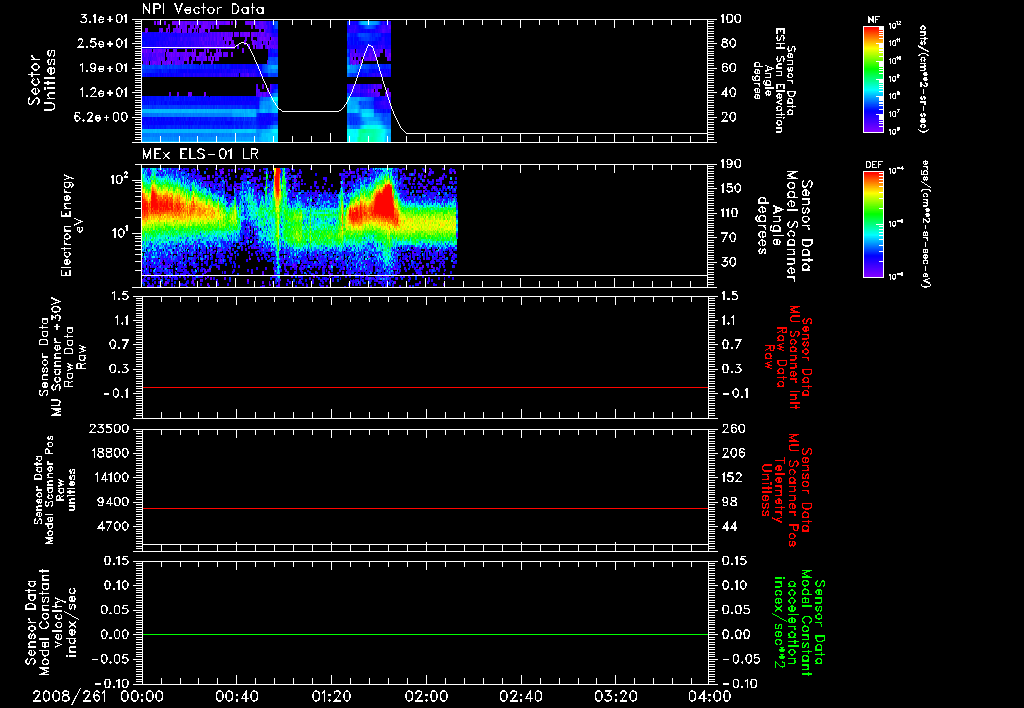Click the second NPI data block near 01:30
Viewport: 1024px width, 708px height.
click(x=369, y=81)
